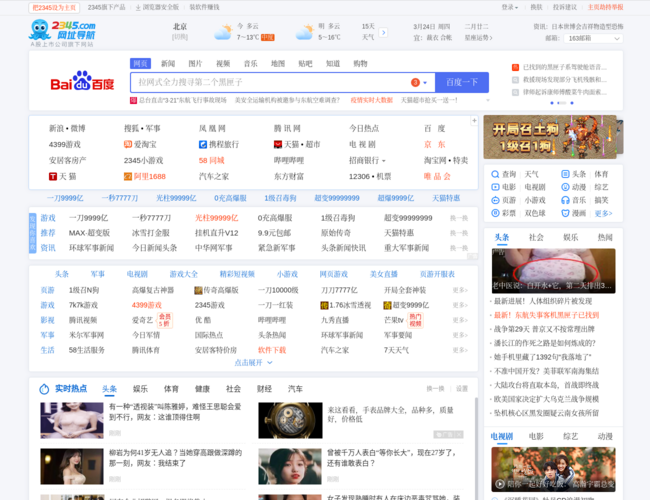This screenshot has height=500, width=650.
Task: Click the first news carousel dot
Action: (552, 103)
